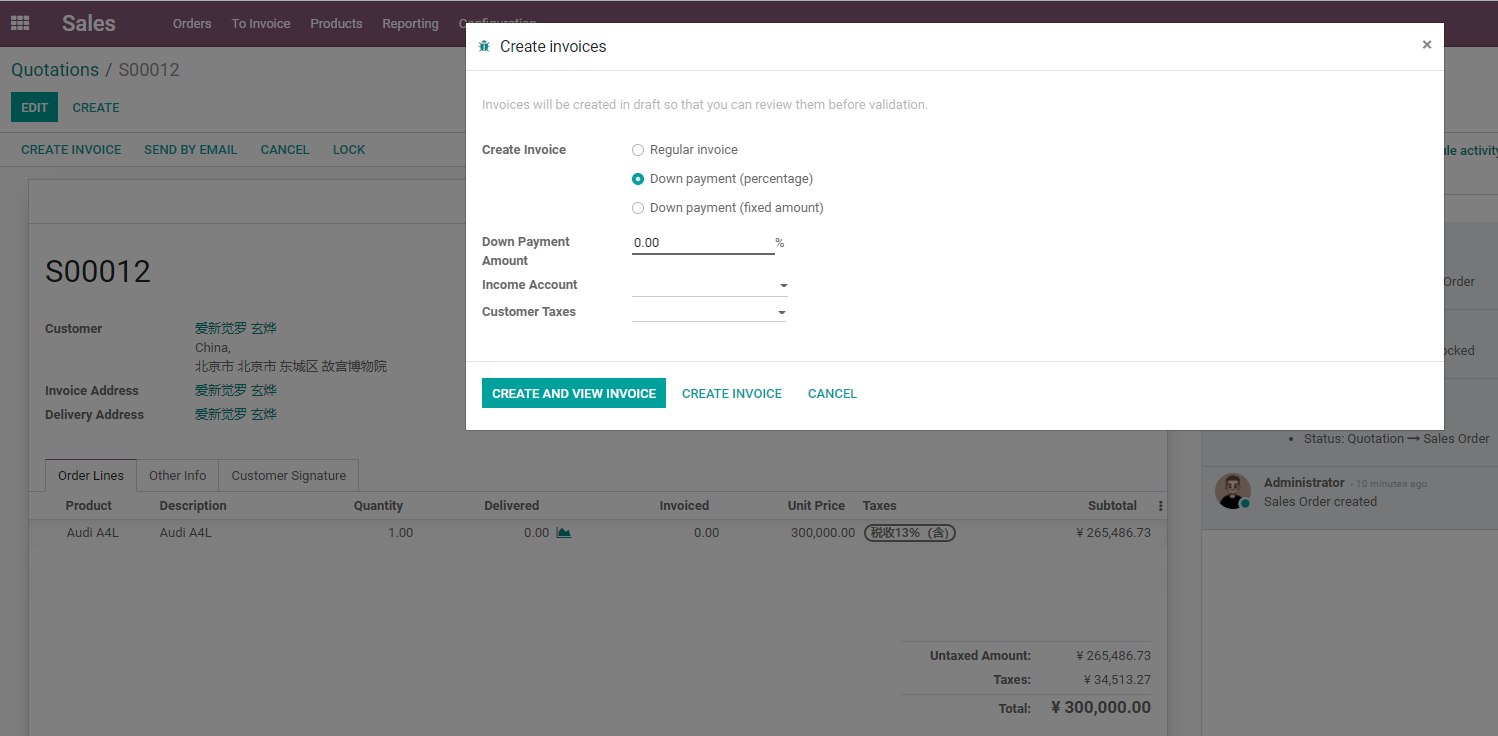Click Create Invoice in status bar
Viewport: 1498px width, 736px height.
71,149
